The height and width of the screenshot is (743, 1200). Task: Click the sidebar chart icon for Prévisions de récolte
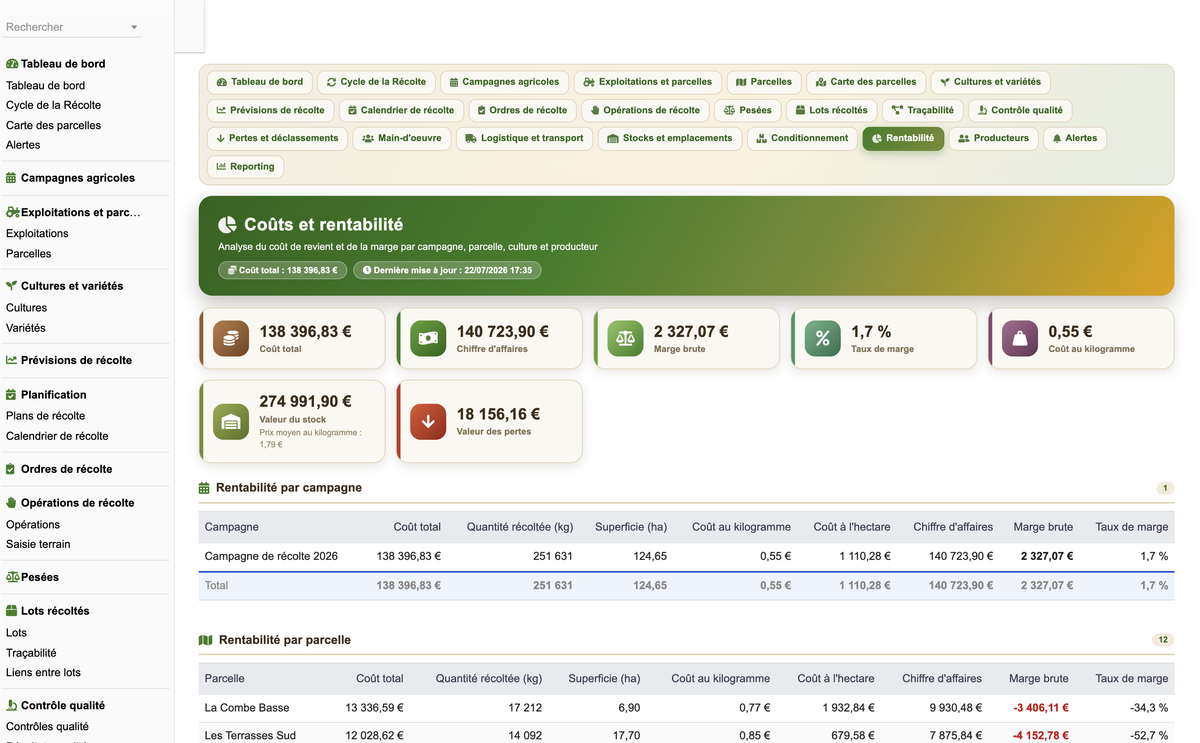click(12, 360)
